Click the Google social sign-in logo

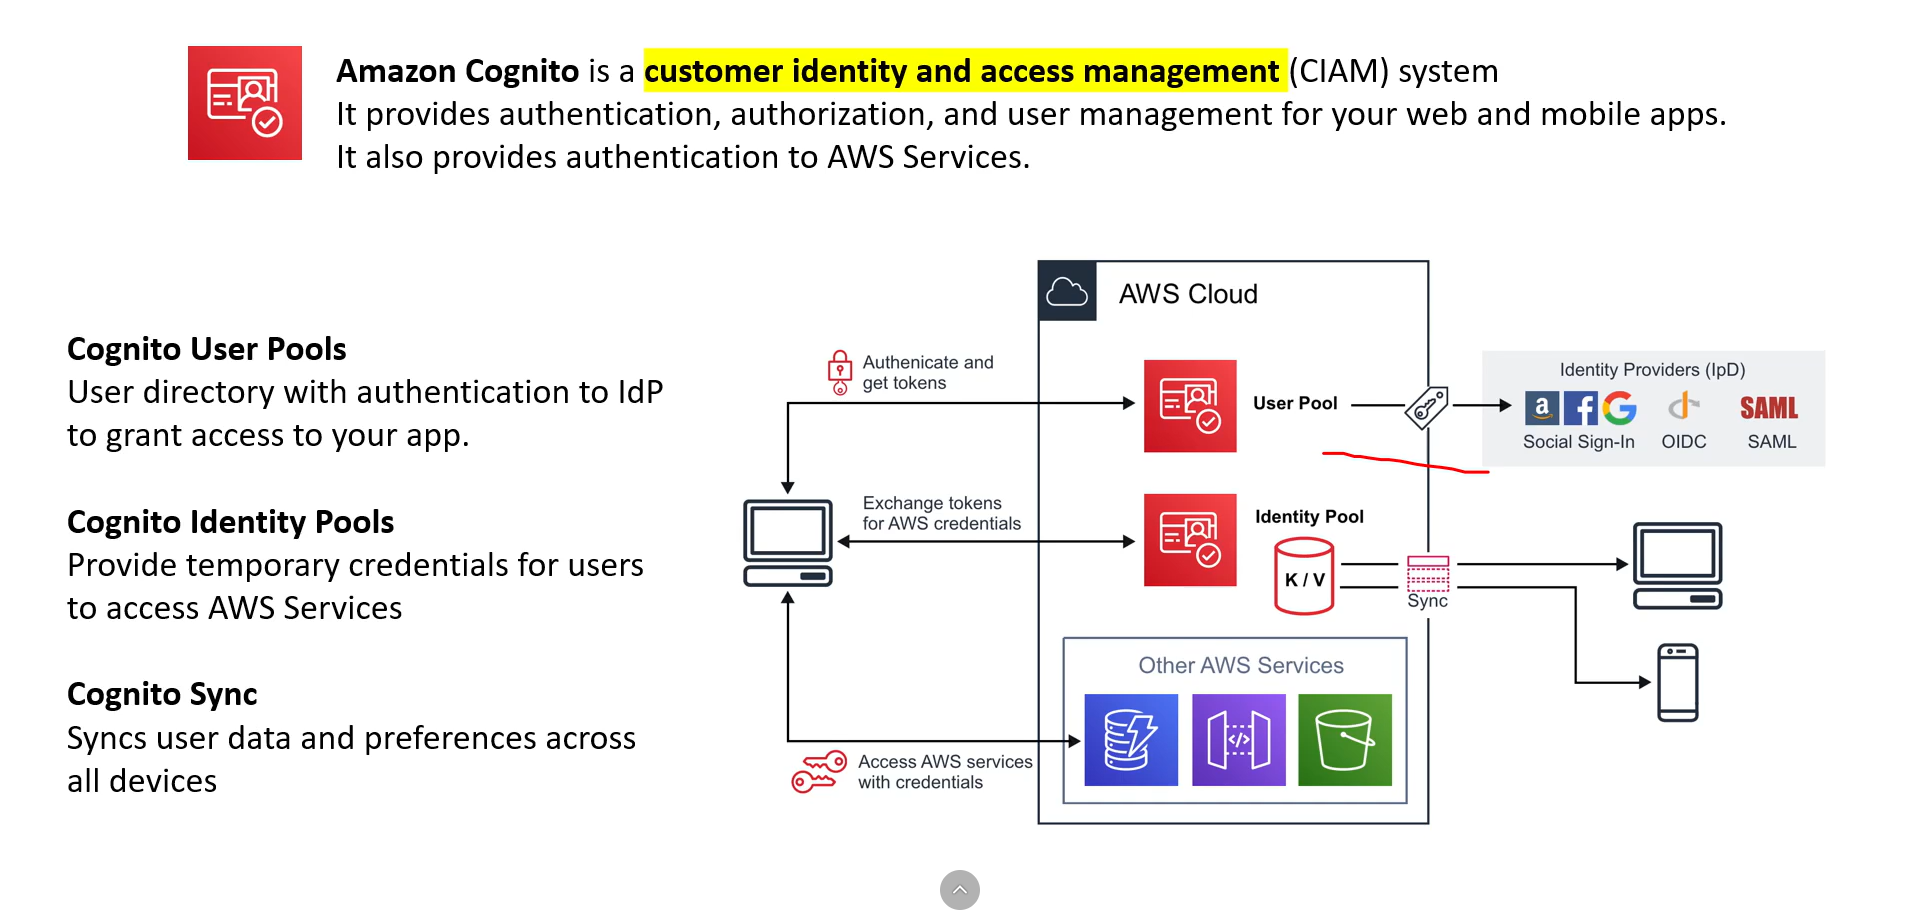point(1620,408)
